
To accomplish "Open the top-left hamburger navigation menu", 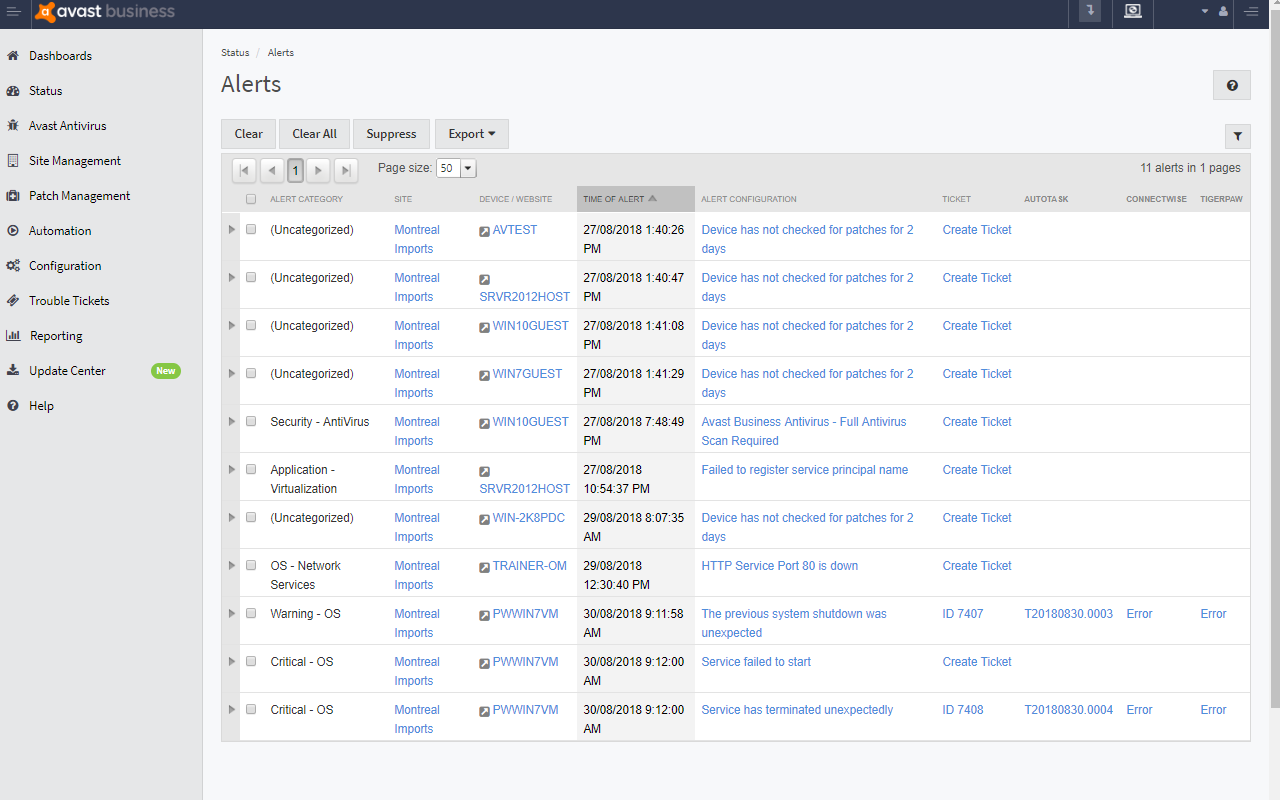I will [x=14, y=13].
